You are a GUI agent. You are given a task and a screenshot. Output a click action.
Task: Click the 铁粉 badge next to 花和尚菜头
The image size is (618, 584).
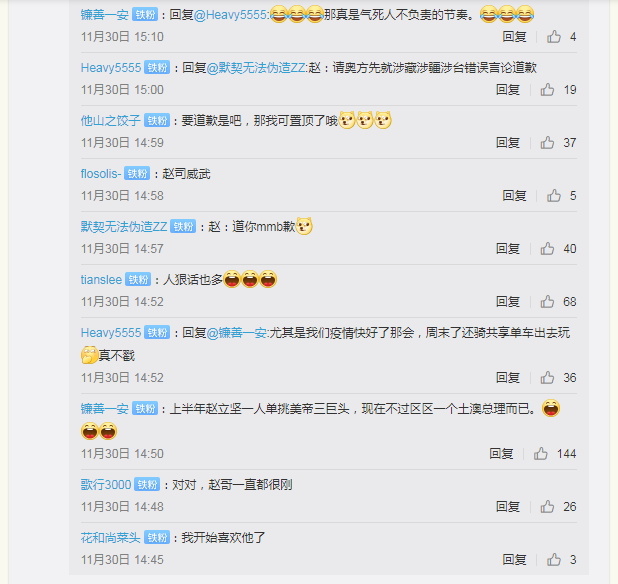click(157, 538)
